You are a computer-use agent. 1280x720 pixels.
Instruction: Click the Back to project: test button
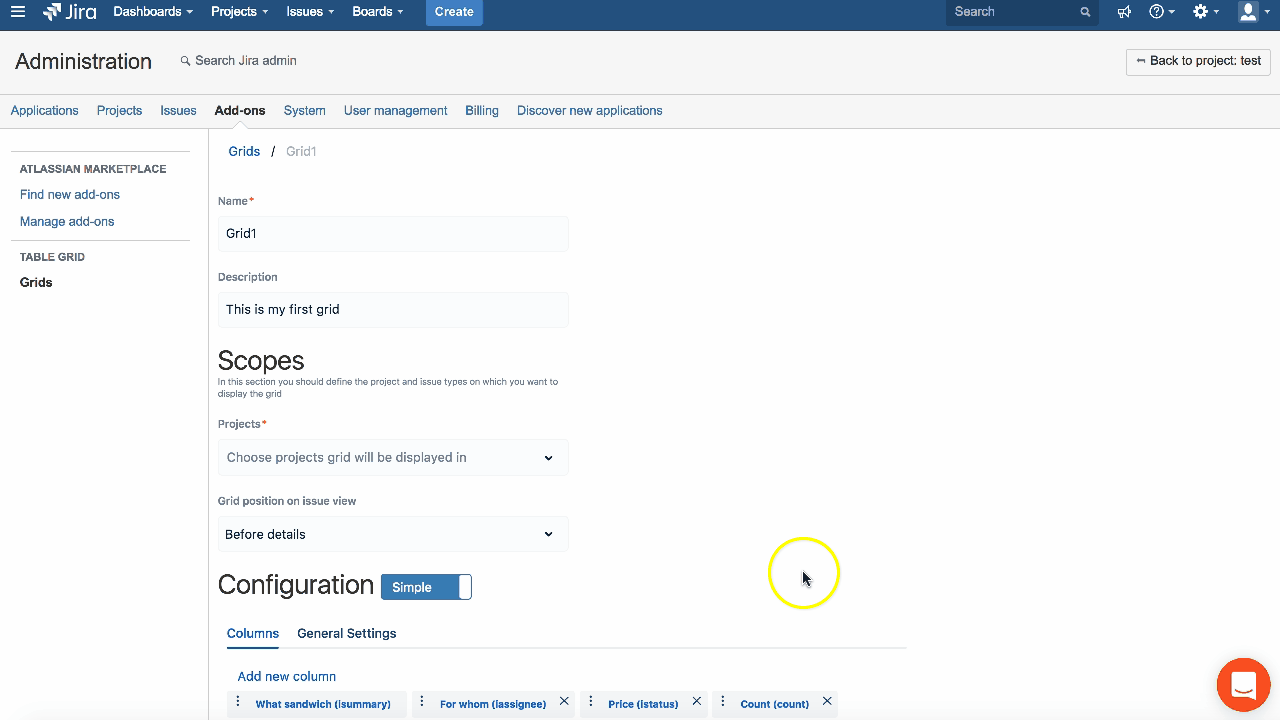point(1198,61)
